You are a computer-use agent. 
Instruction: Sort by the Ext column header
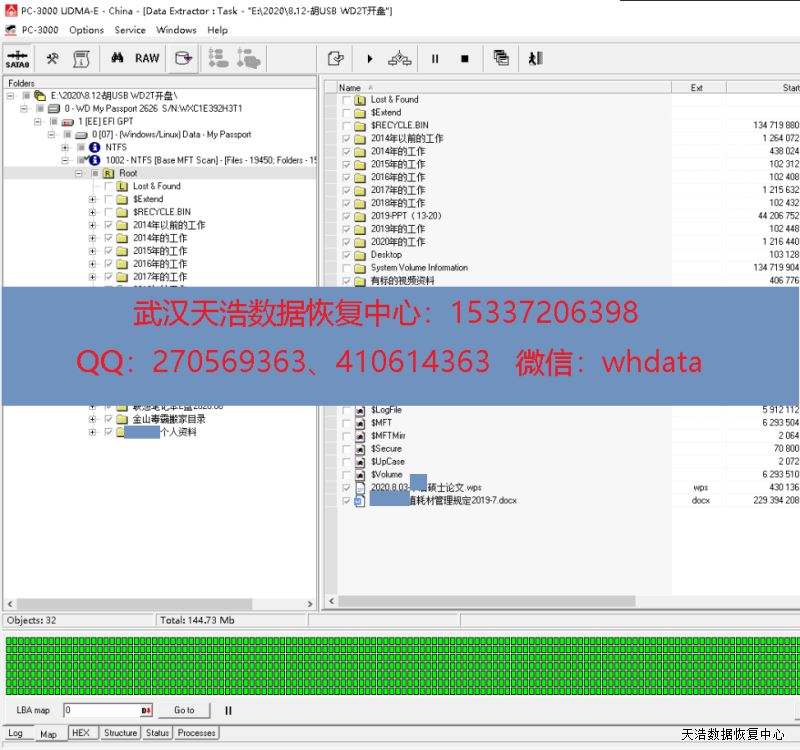697,88
